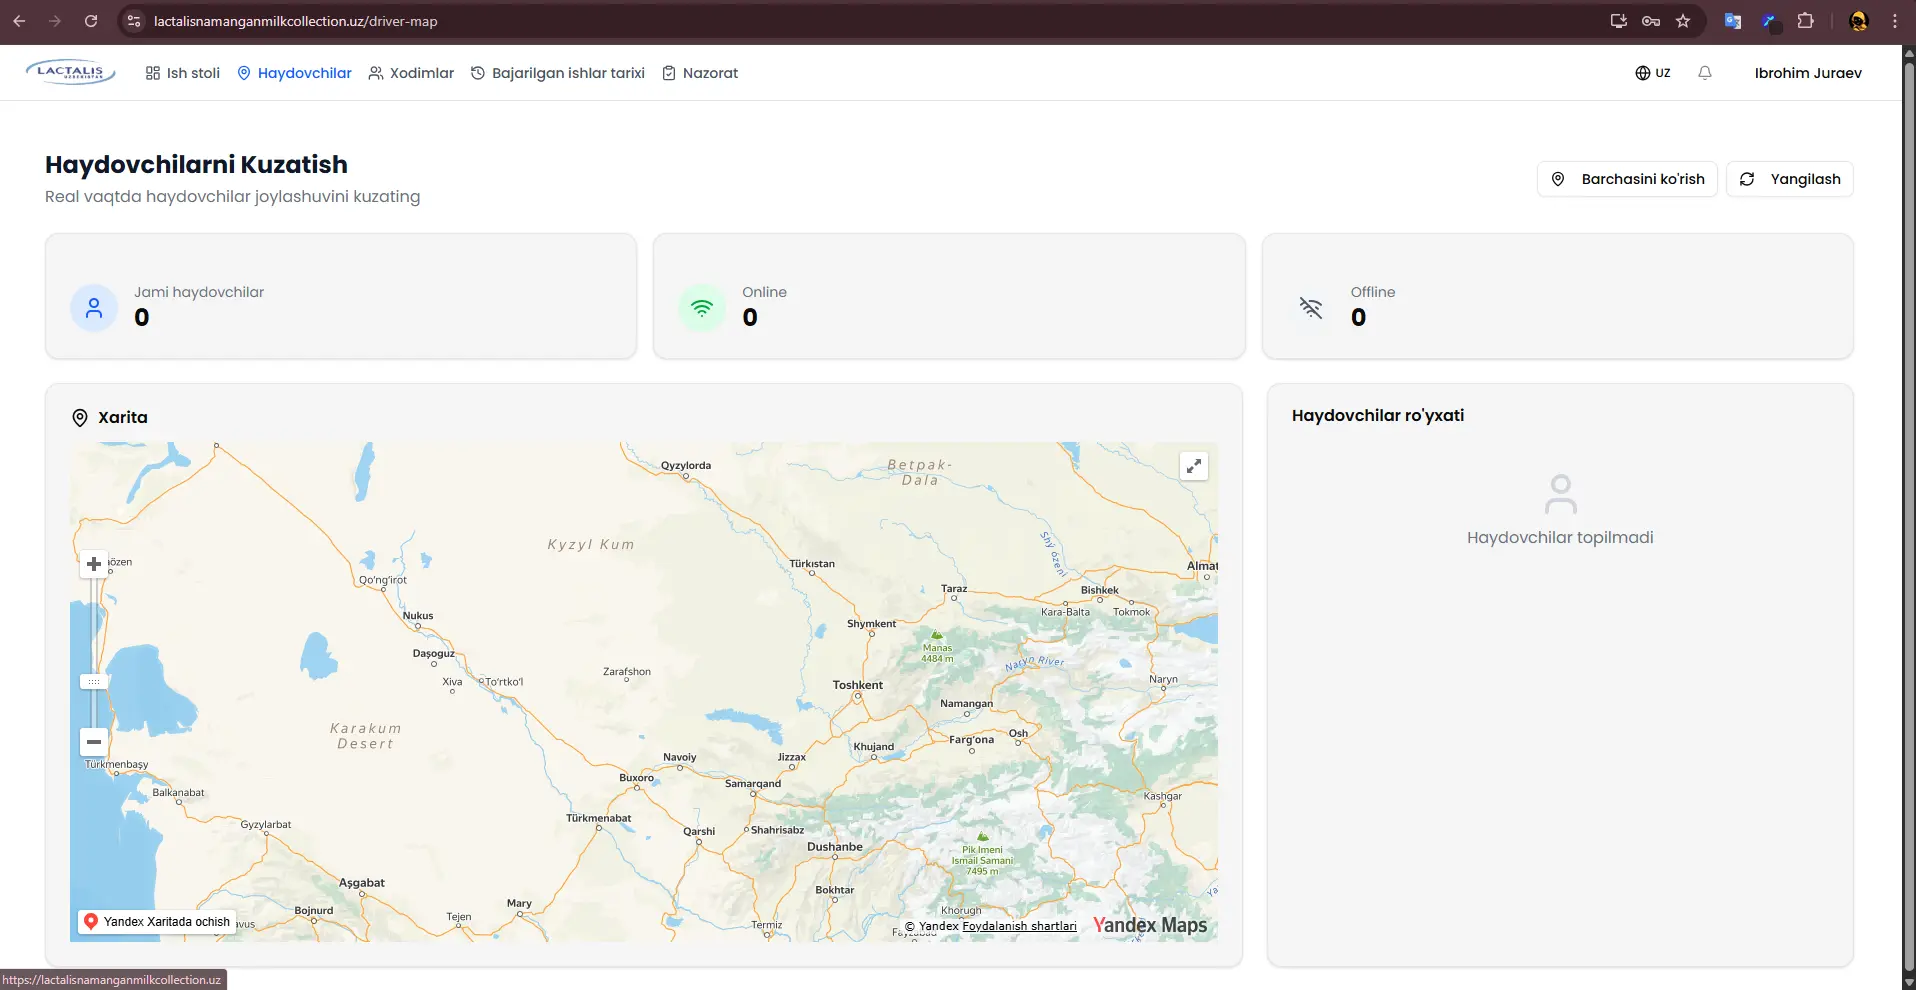Click the map zoom slider handle
The width and height of the screenshot is (1916, 990).
94,682
